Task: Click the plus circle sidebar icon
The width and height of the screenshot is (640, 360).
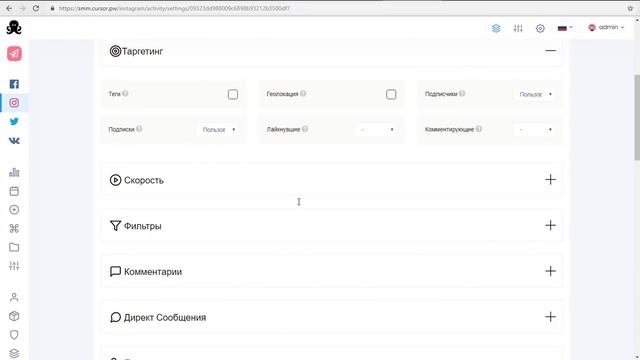Action: [14, 210]
